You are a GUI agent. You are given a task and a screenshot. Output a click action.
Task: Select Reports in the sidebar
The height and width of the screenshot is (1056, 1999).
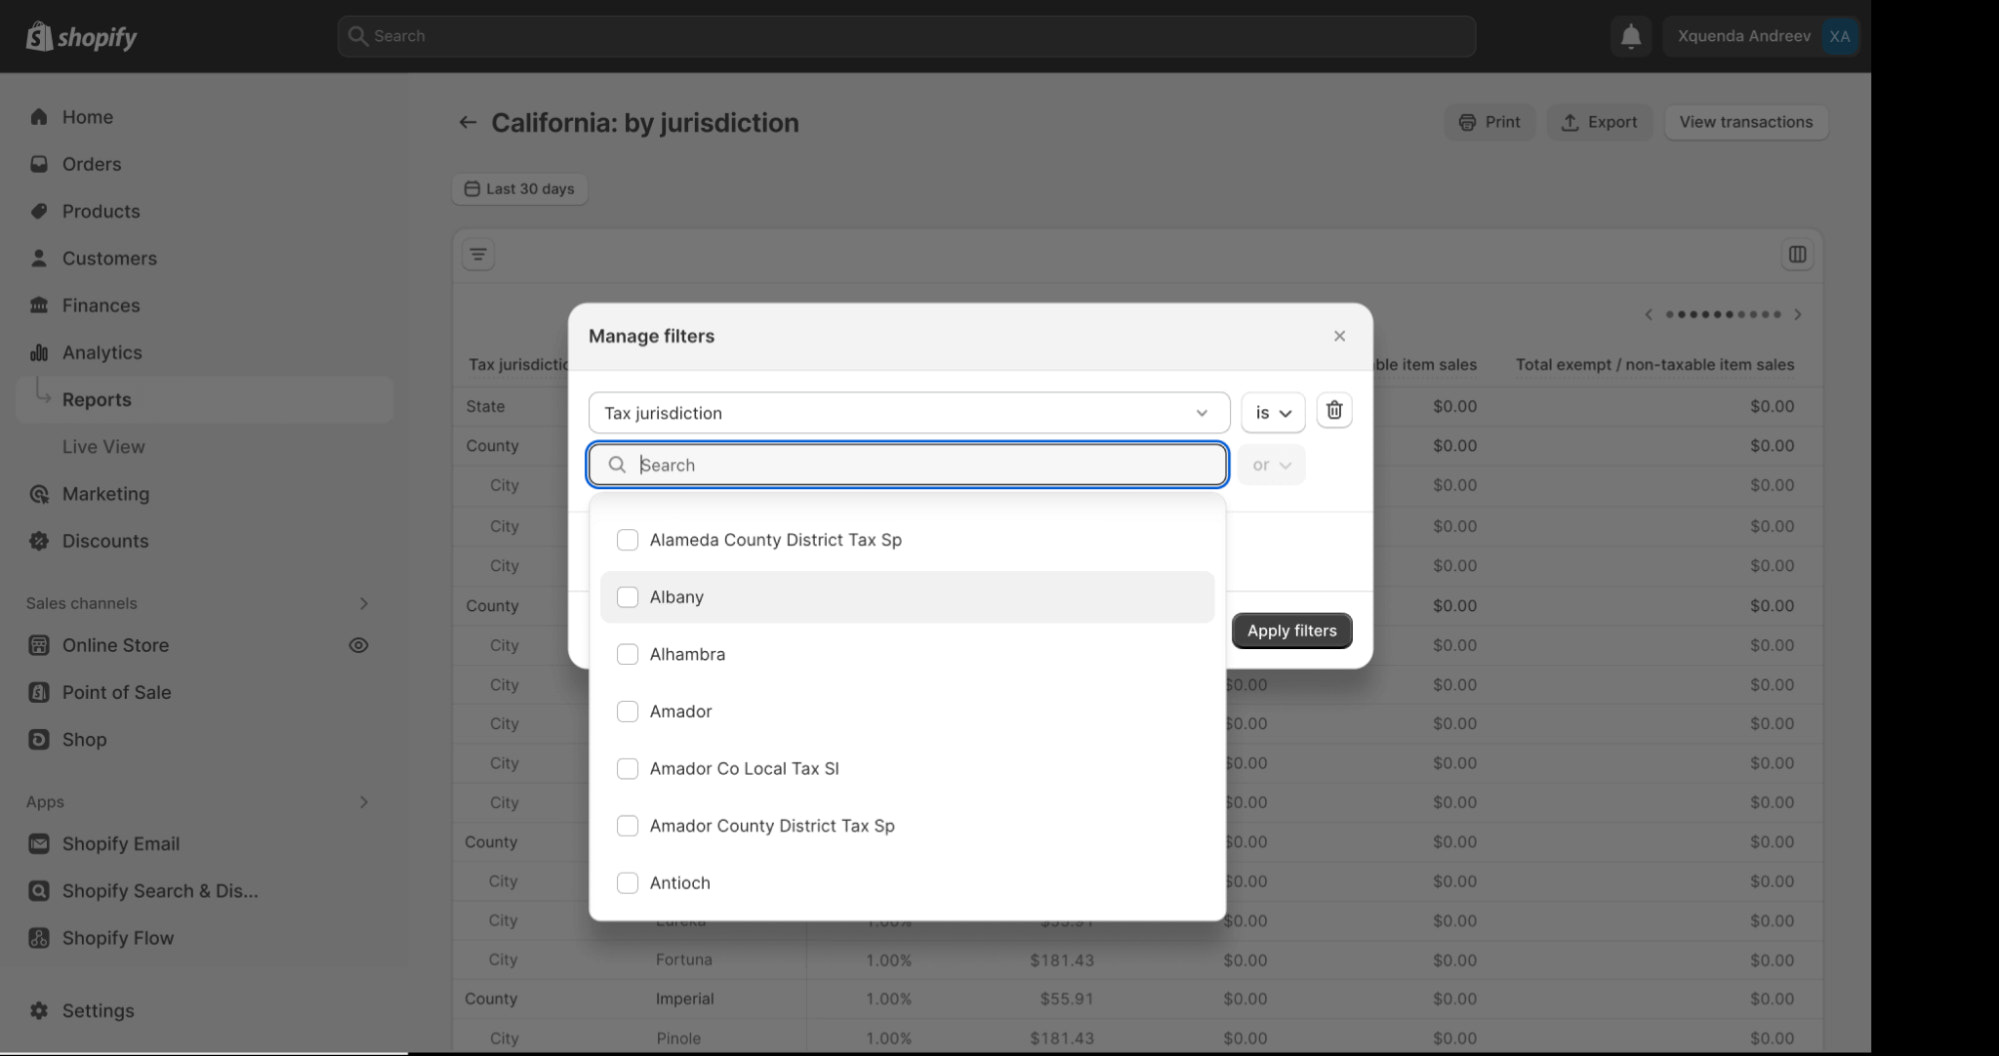click(x=96, y=399)
